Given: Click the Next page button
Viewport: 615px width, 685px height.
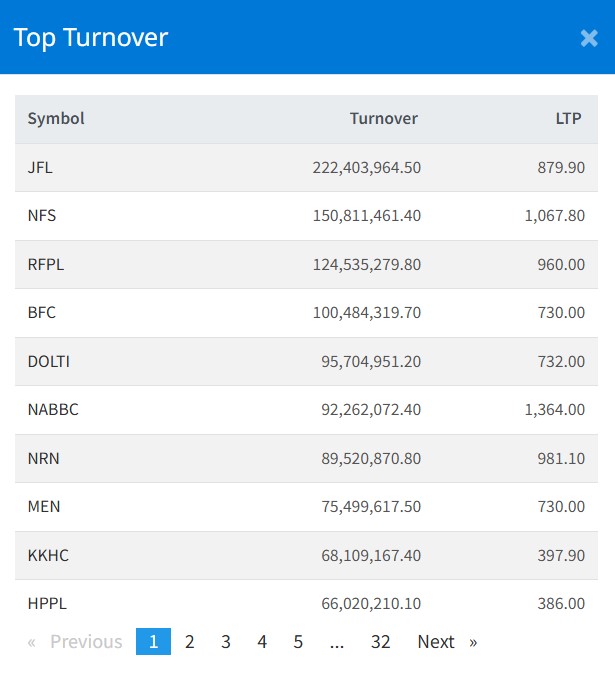Looking at the screenshot, I should click(446, 642).
